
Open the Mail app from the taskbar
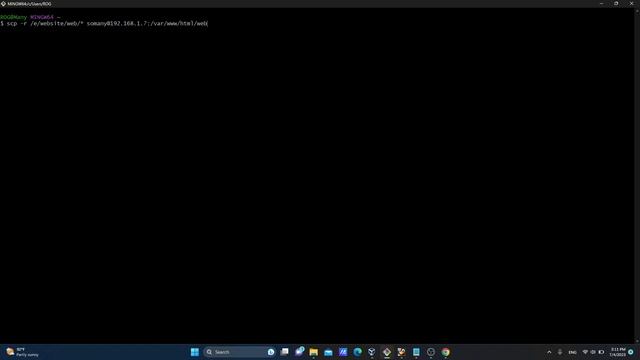pos(328,352)
